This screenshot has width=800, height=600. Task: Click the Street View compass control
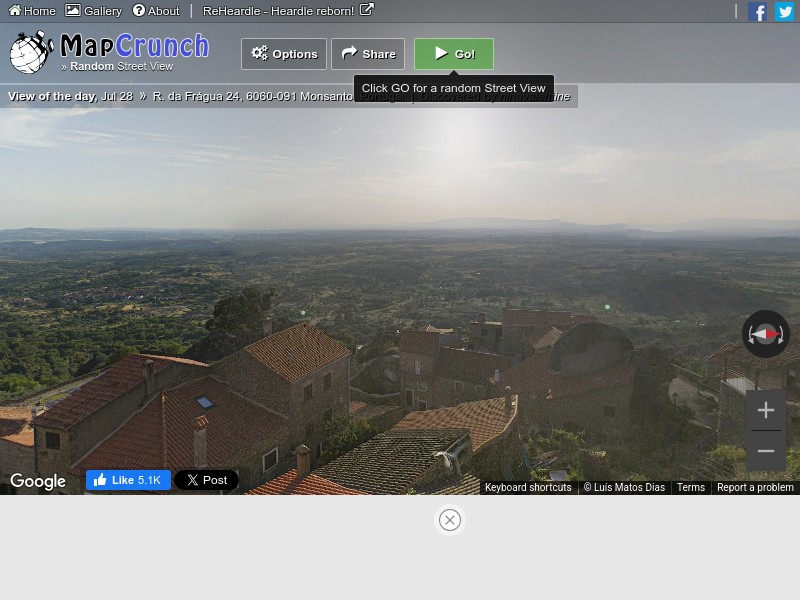coord(765,334)
